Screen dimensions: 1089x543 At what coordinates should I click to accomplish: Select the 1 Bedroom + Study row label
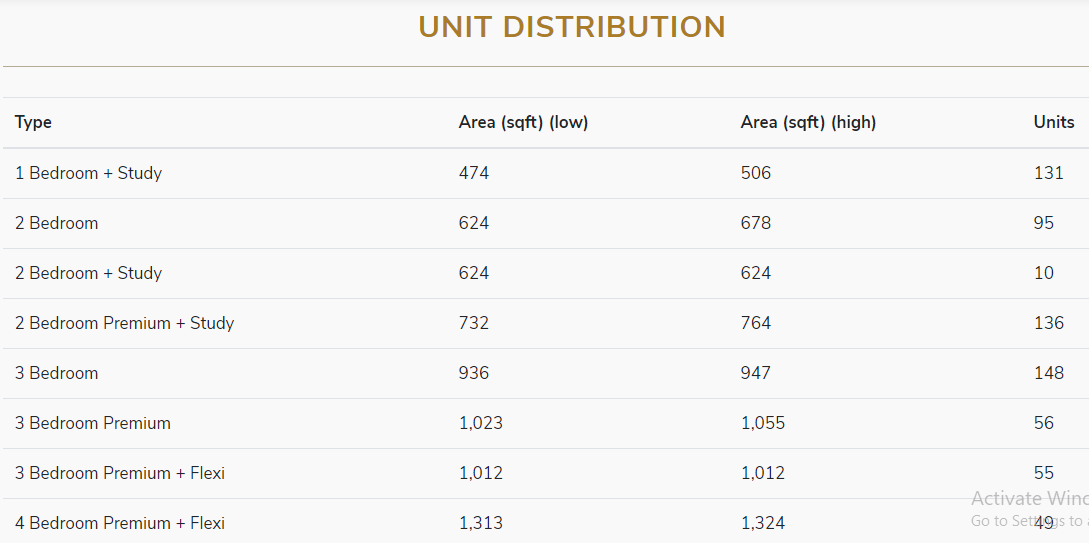tap(88, 173)
